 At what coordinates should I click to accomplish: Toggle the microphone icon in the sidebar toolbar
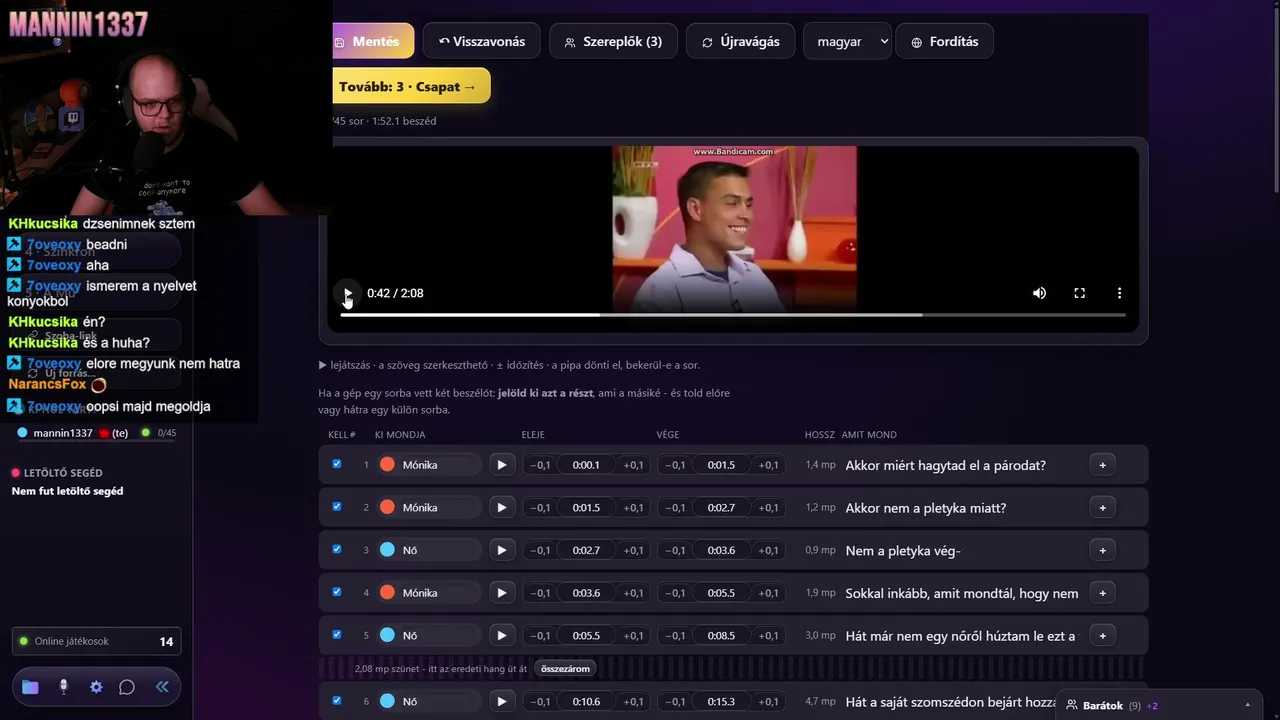point(63,687)
